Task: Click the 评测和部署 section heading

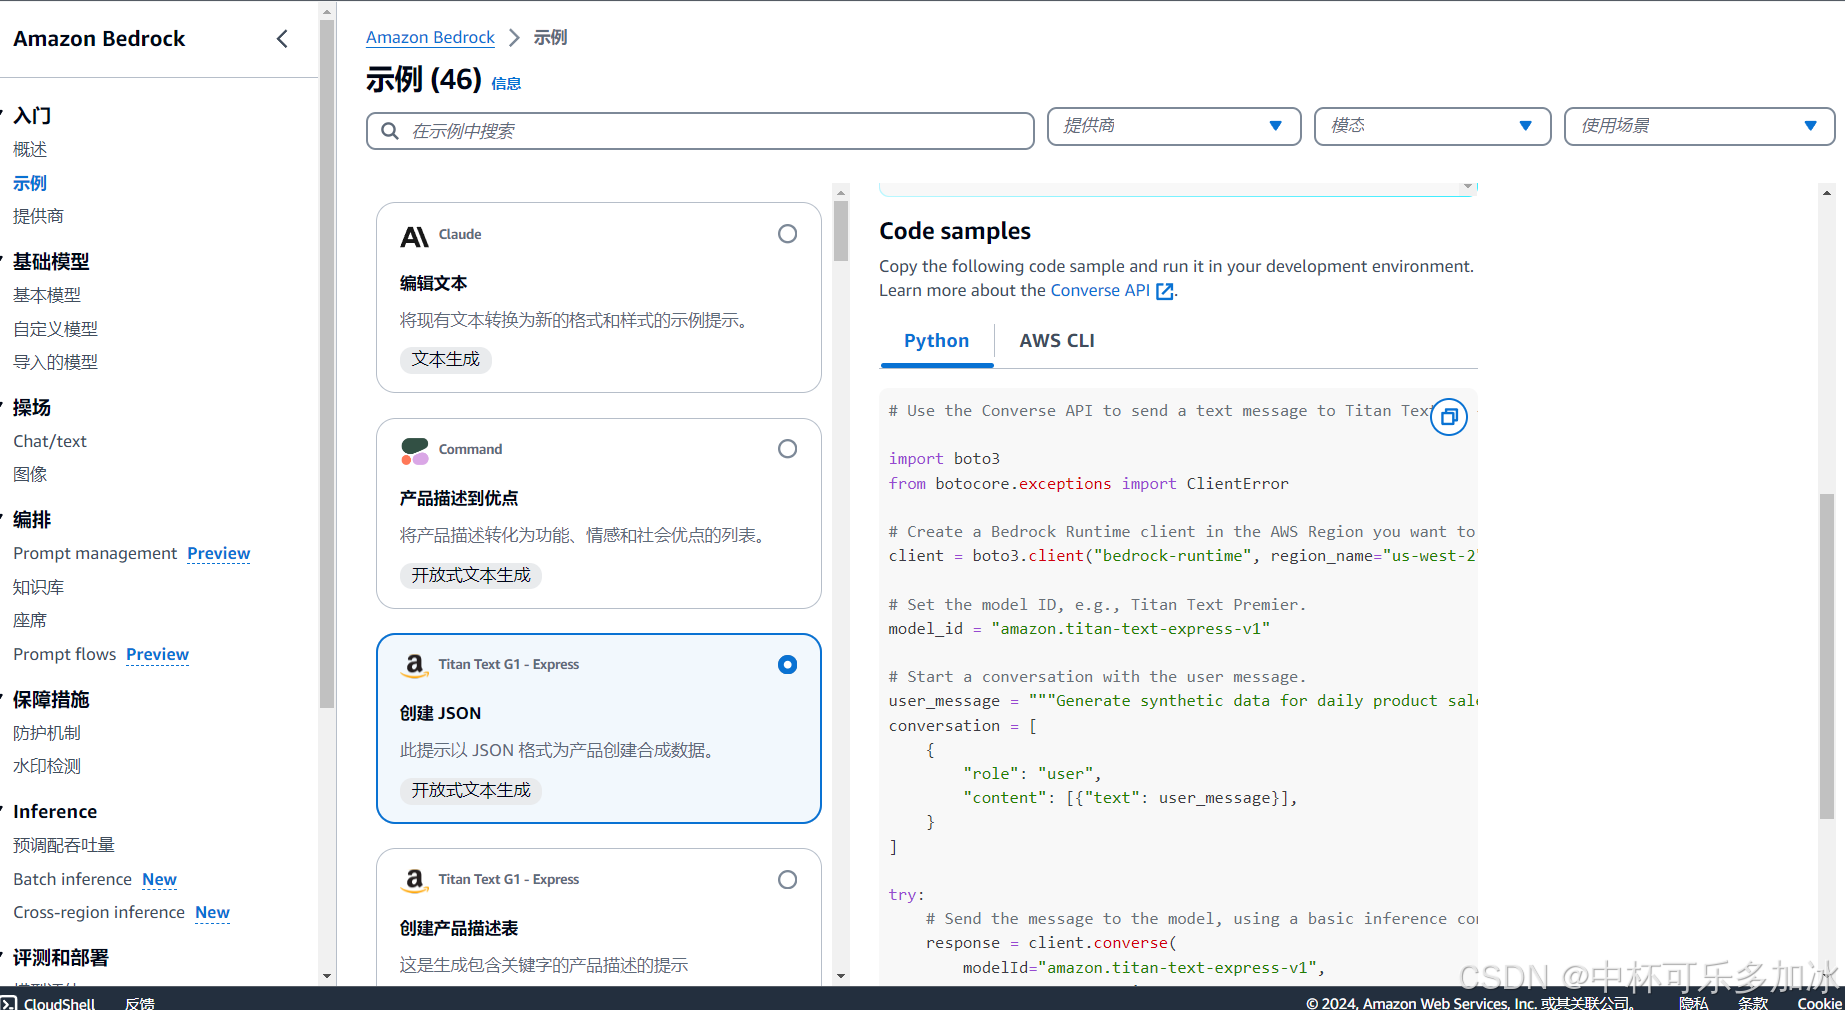Action: 61,957
